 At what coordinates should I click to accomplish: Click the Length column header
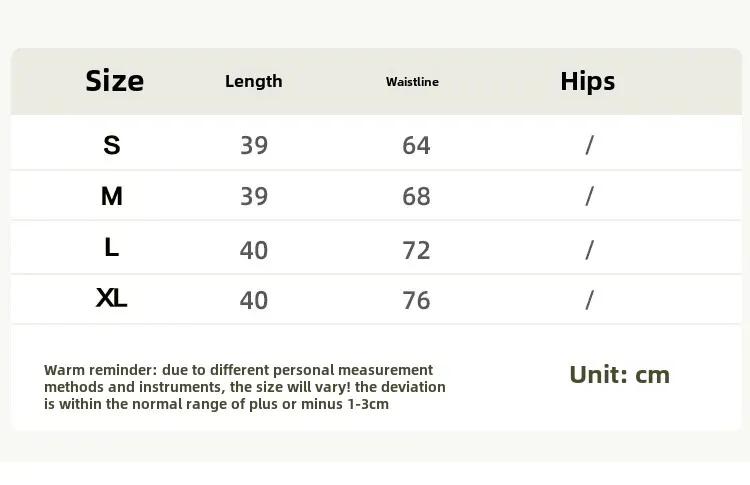tap(254, 81)
